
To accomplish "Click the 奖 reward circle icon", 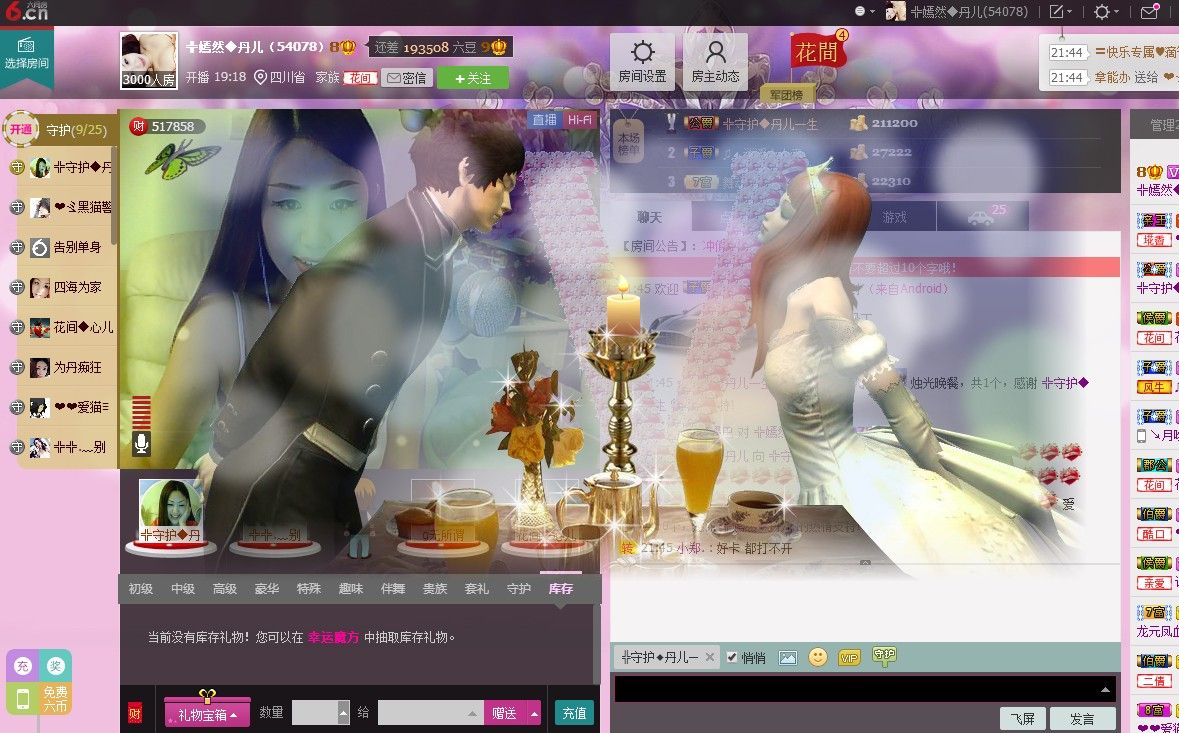I will point(55,666).
